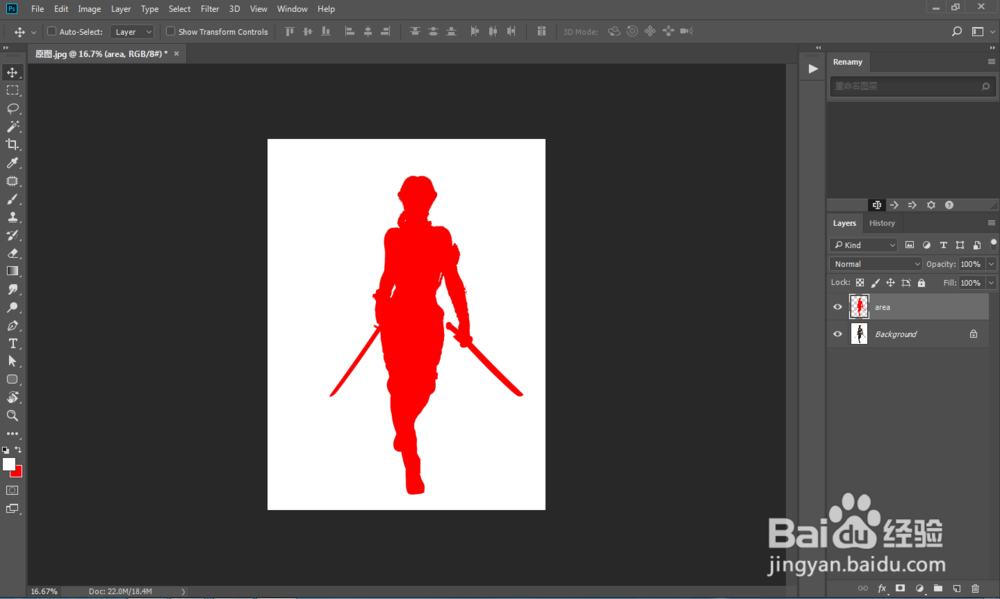
Task: Check Show Transform Controls
Action: 170,32
